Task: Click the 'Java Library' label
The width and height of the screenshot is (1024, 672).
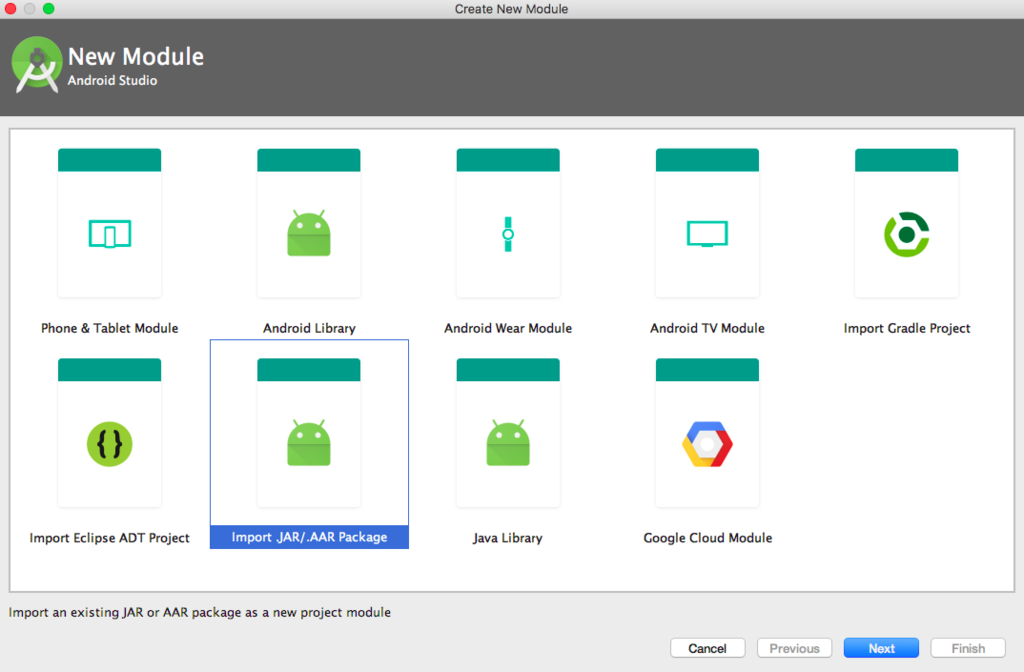Action: tap(508, 537)
